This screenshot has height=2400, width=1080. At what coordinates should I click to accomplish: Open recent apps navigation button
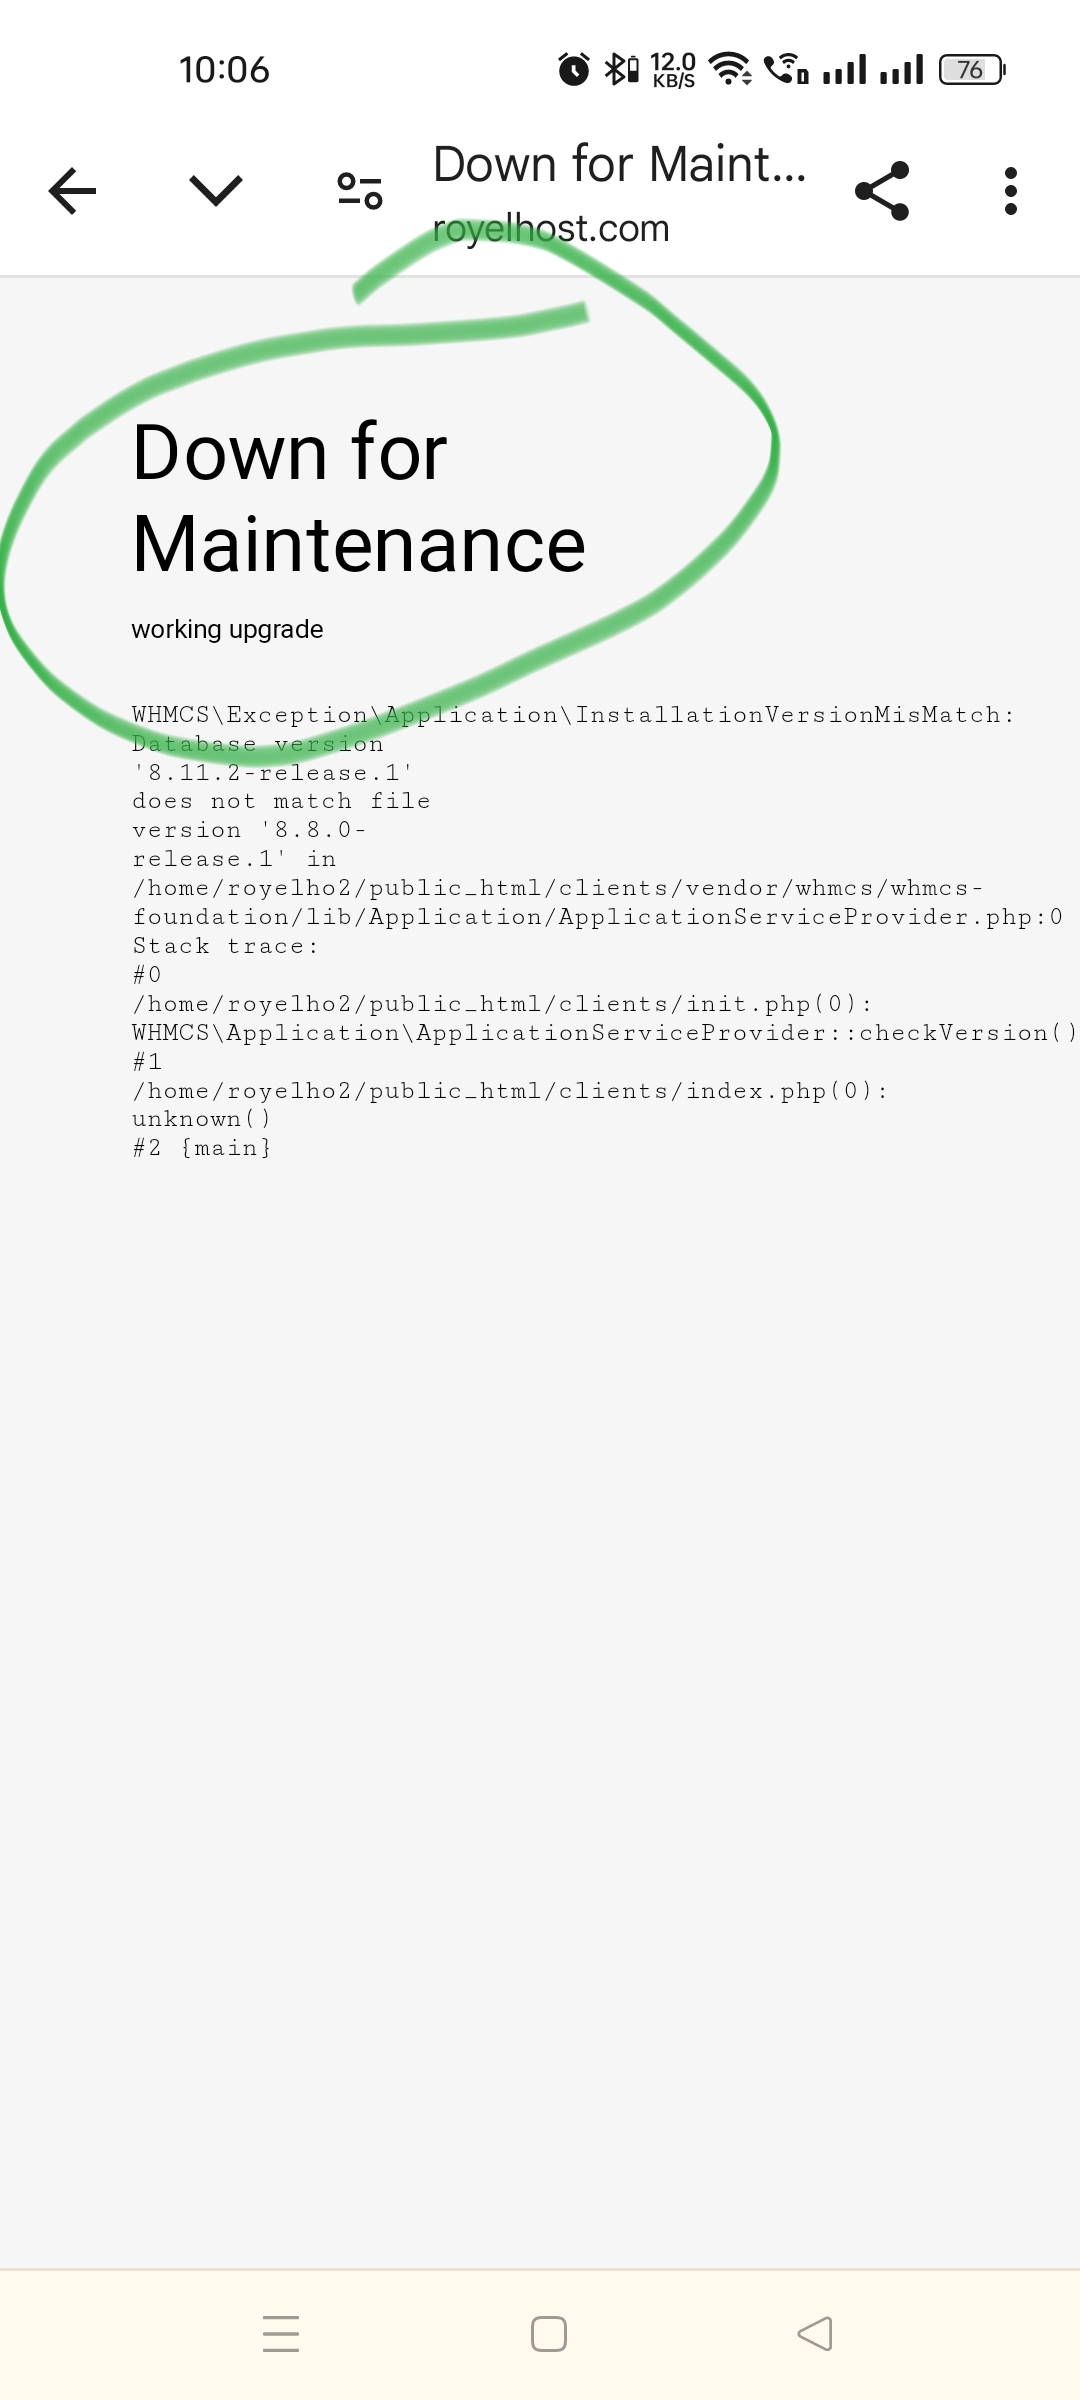coord(281,2333)
